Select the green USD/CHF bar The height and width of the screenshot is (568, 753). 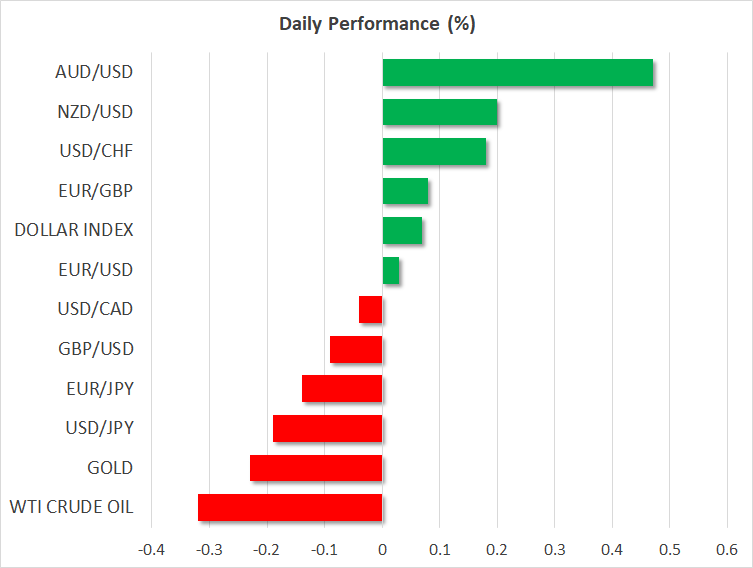[434, 152]
